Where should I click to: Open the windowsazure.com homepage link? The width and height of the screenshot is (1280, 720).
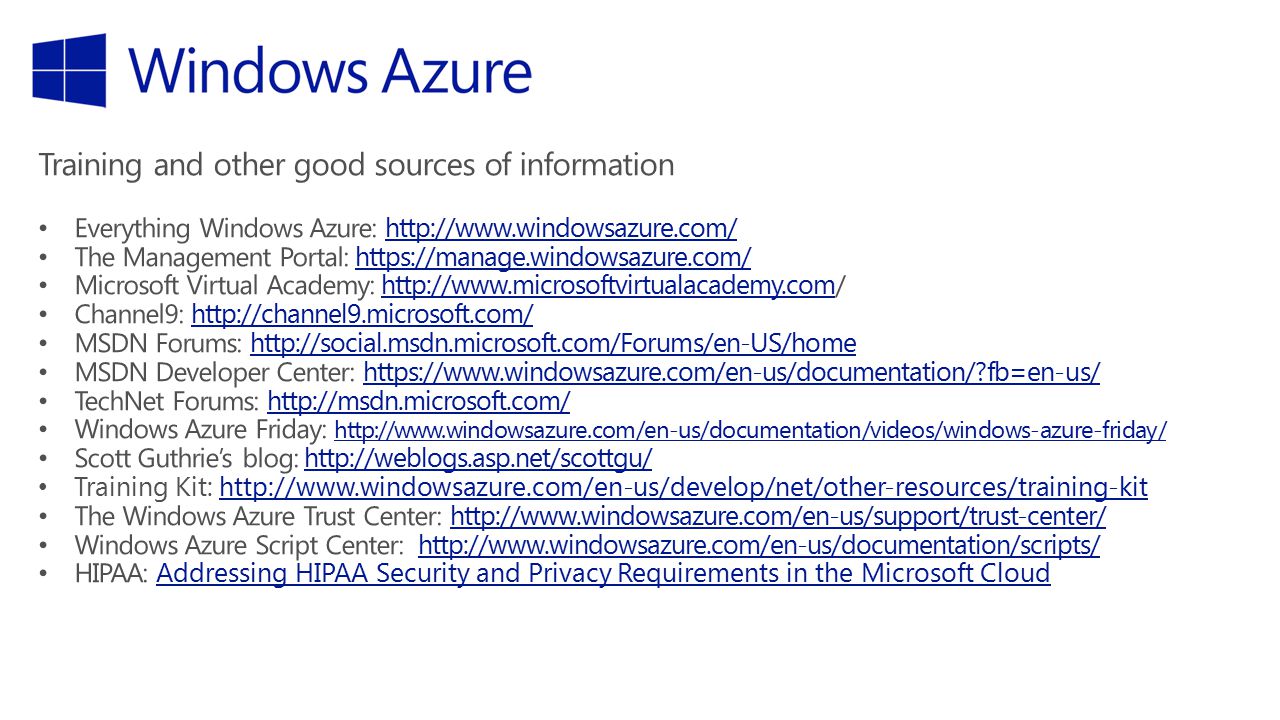561,228
